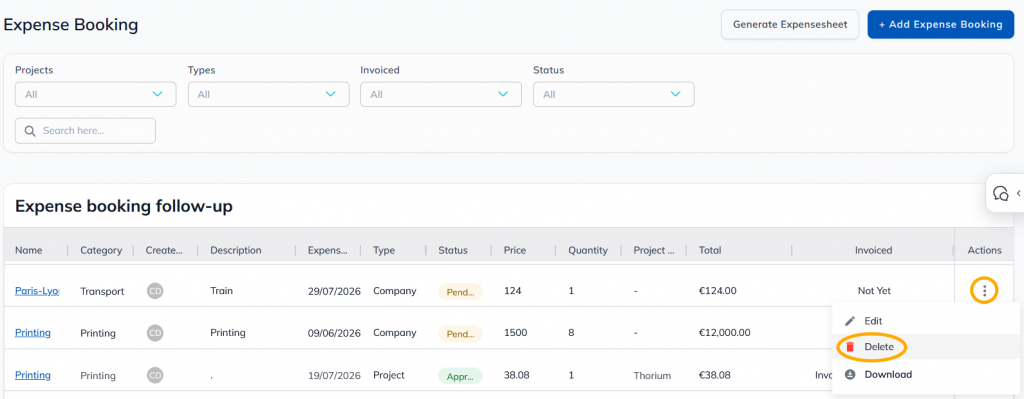Screen dimensions: 1024x399
Task: Open the Printing link dated 19/07/2026
Action: pyautogui.click(x=33, y=375)
